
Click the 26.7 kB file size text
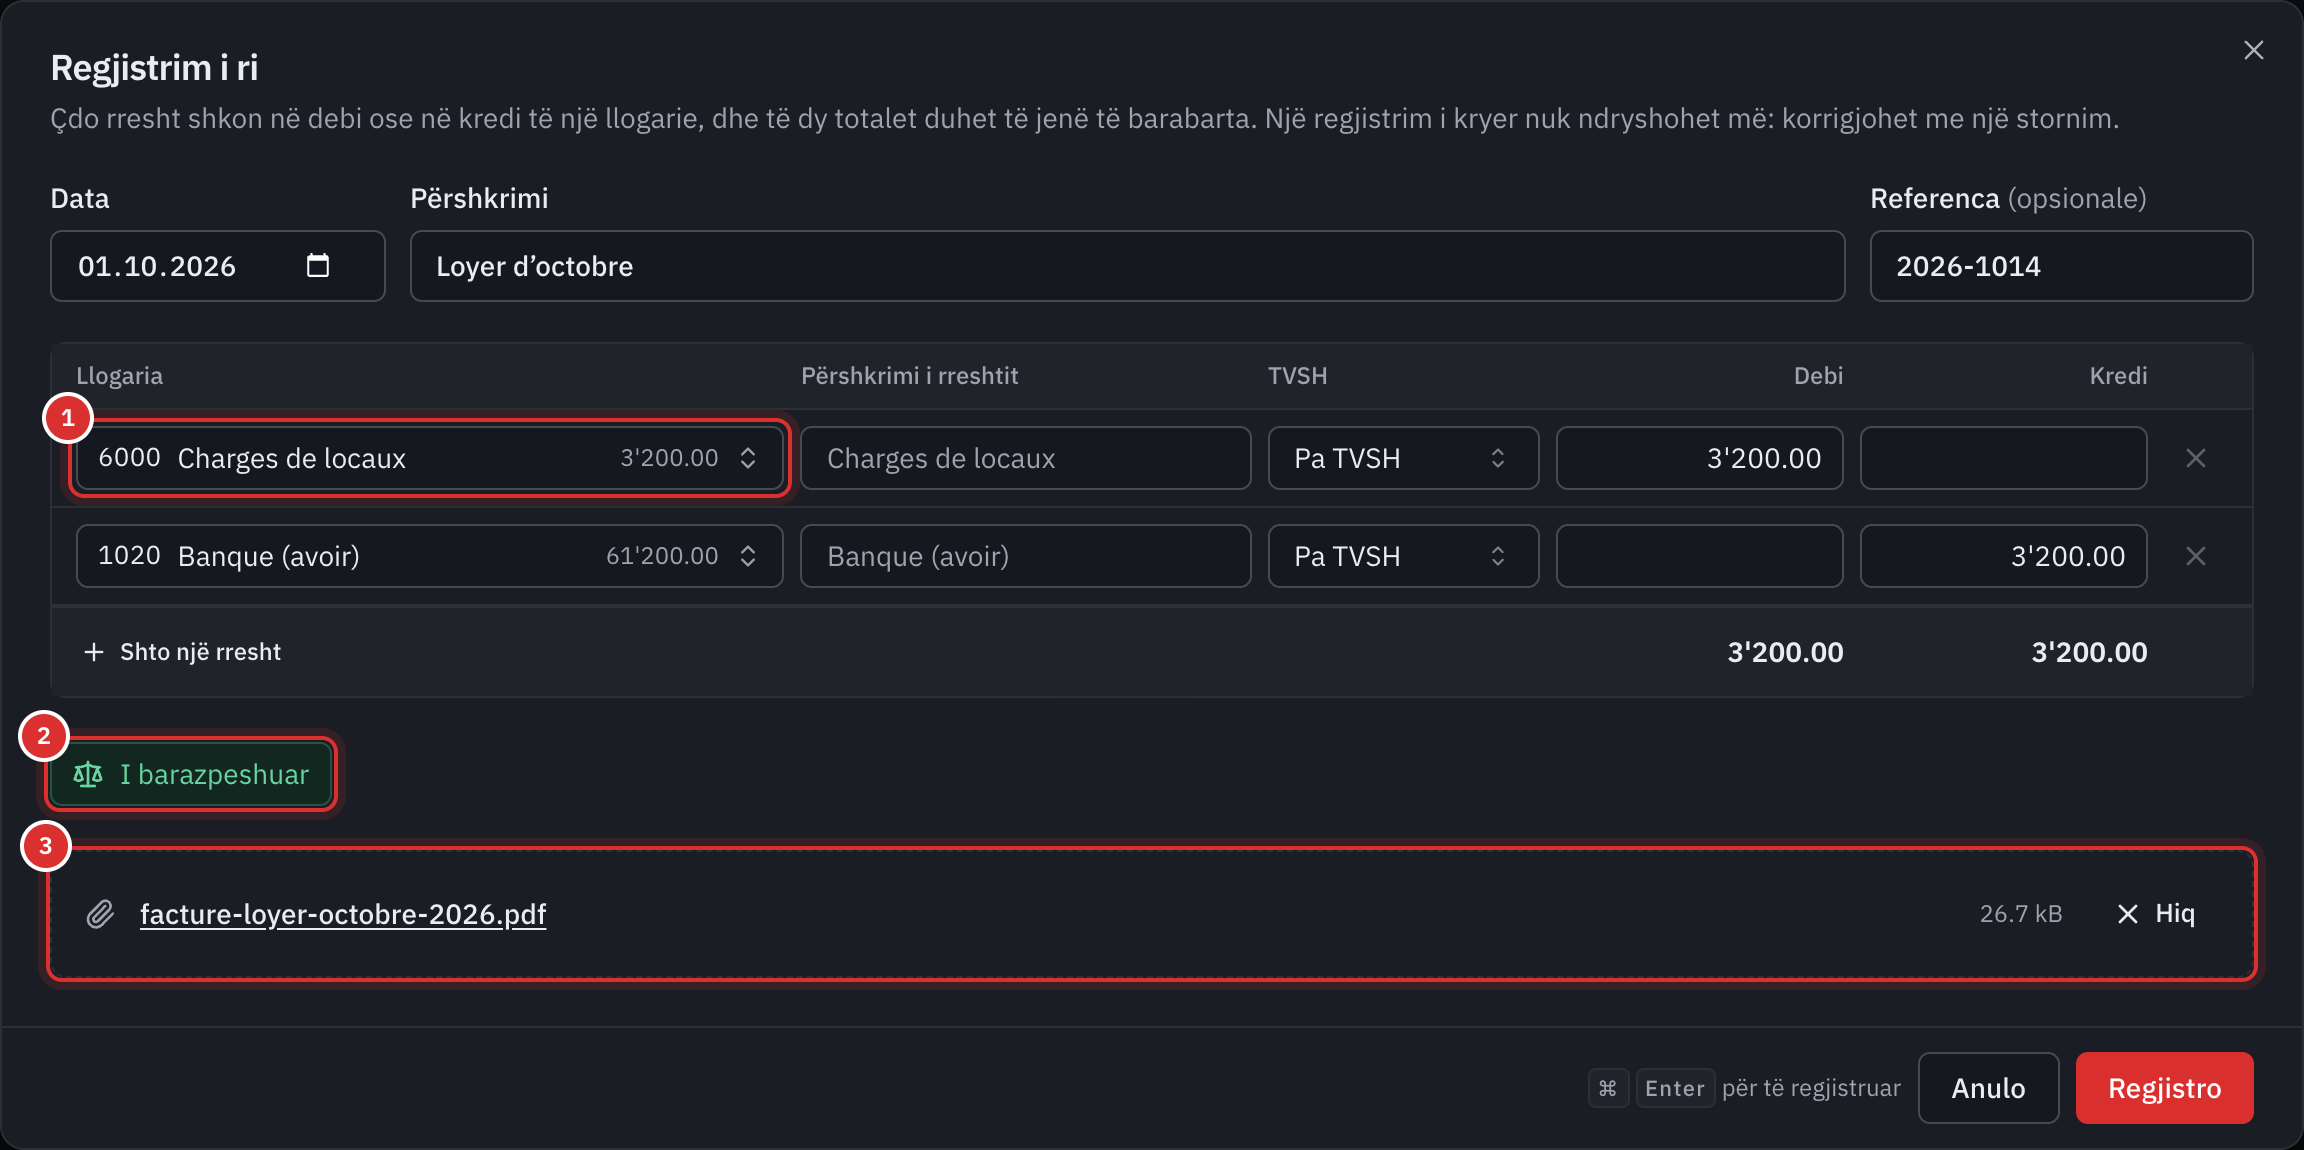(2021, 914)
